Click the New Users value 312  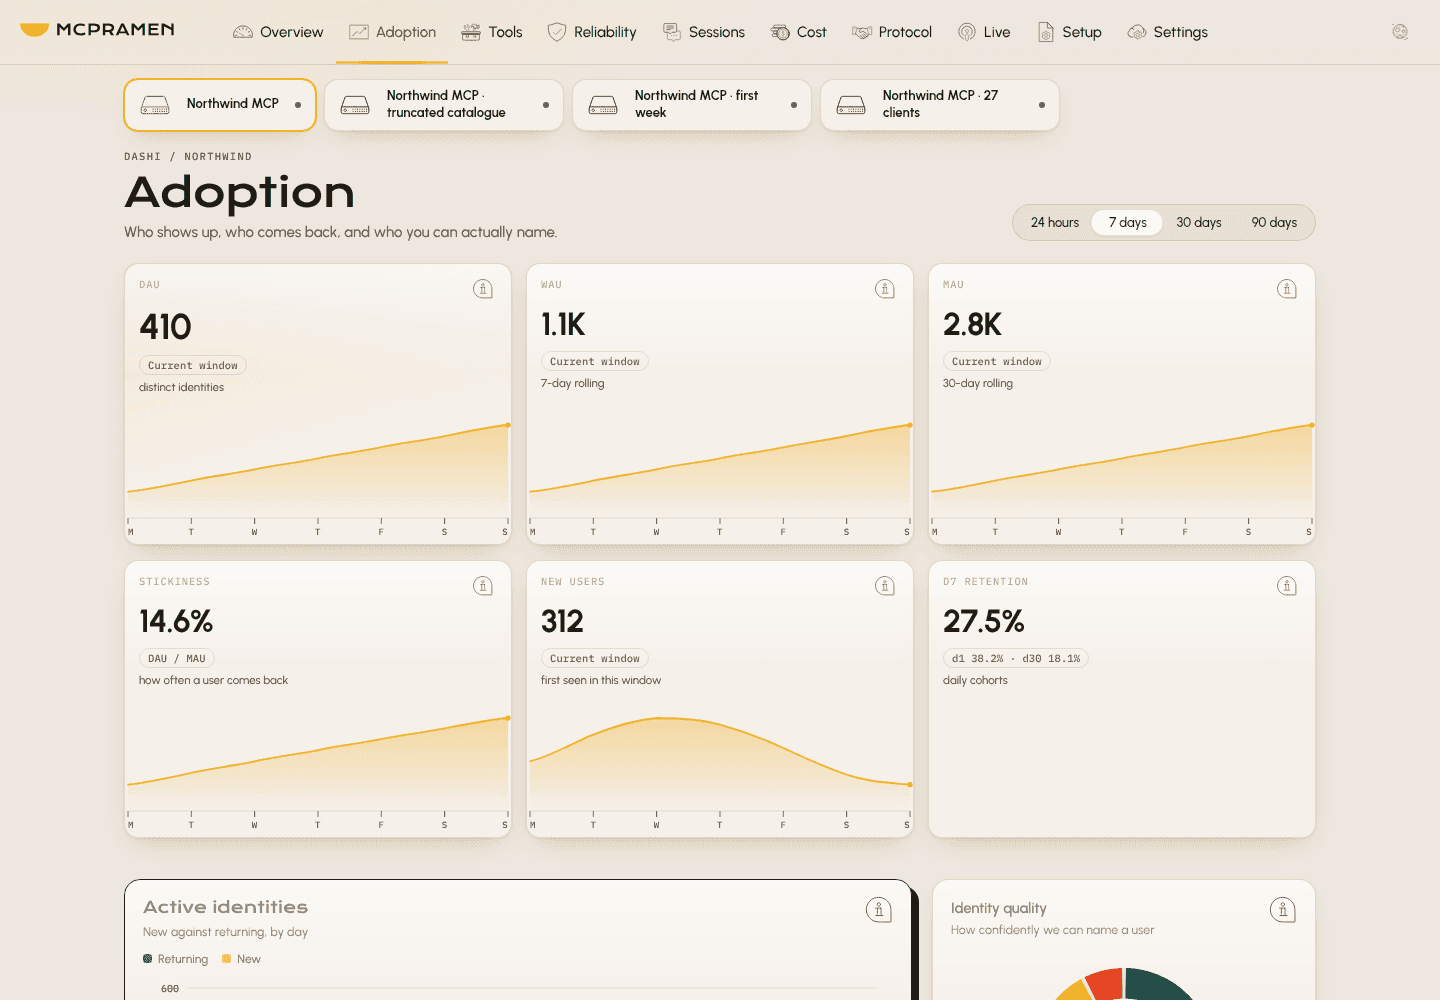pos(562,621)
